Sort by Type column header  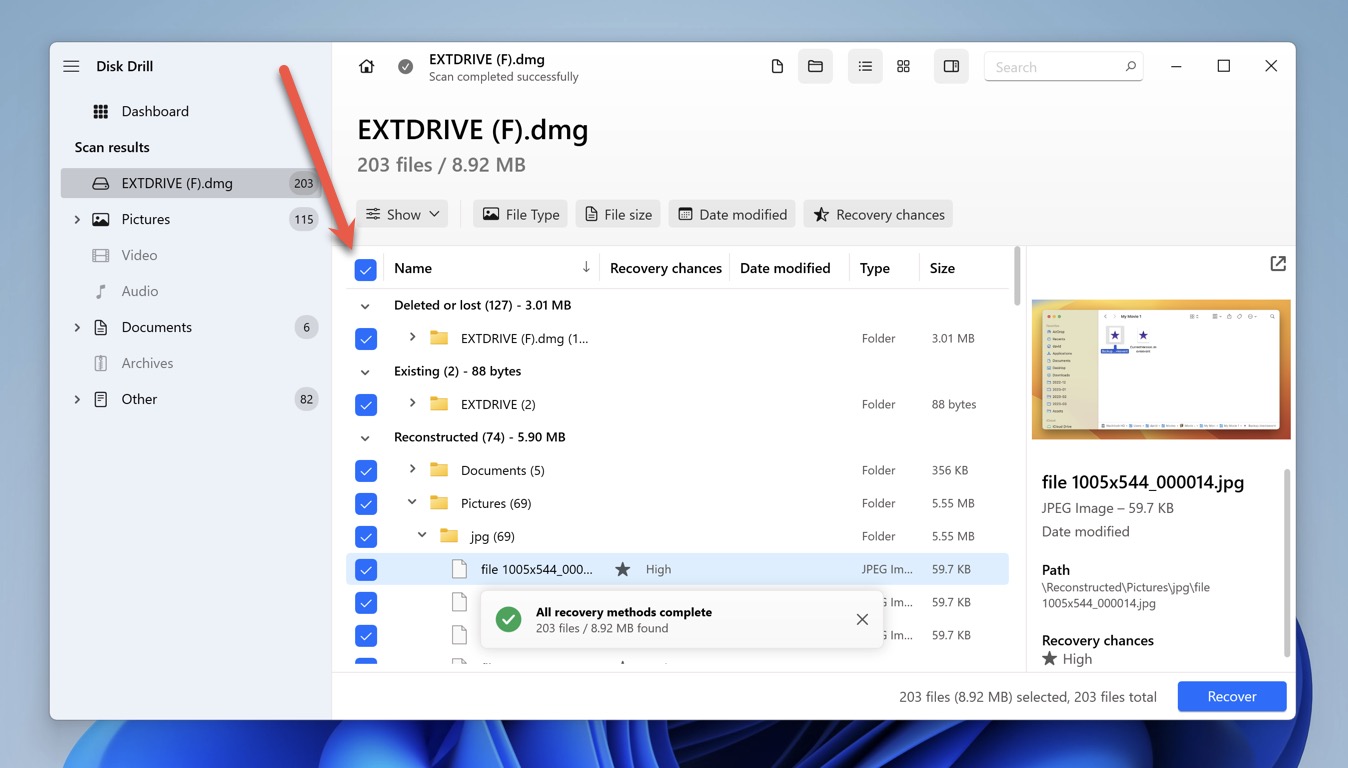(x=874, y=268)
